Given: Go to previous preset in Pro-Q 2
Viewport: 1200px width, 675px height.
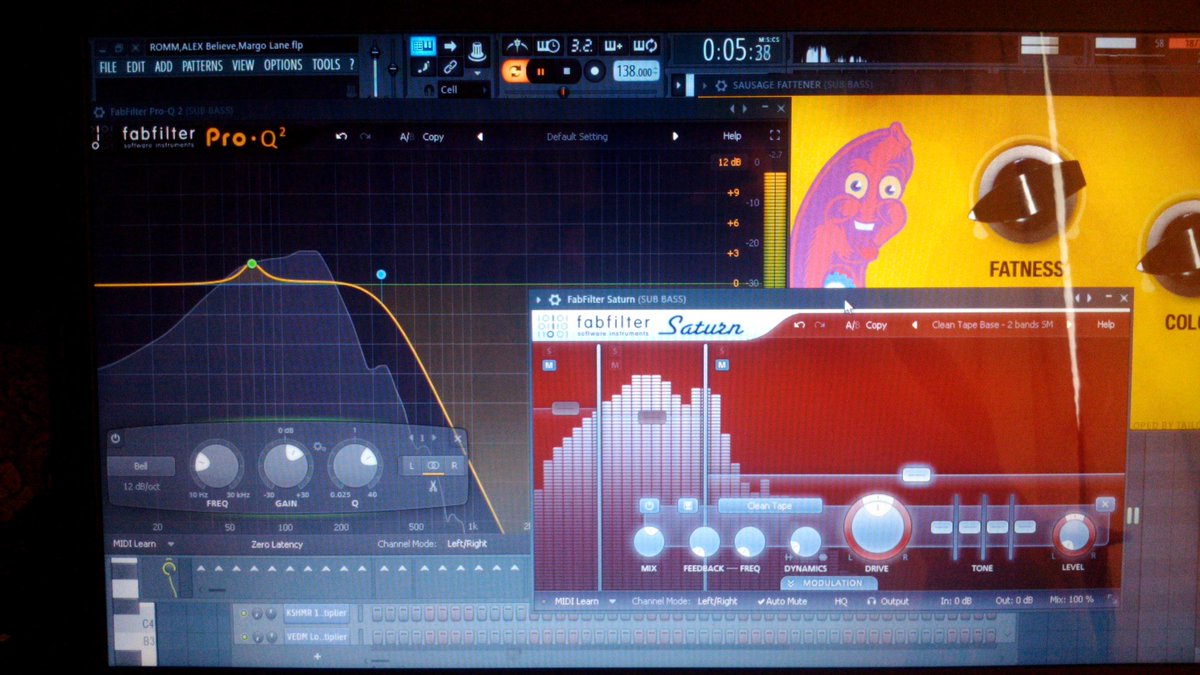Looking at the screenshot, I should (x=479, y=137).
